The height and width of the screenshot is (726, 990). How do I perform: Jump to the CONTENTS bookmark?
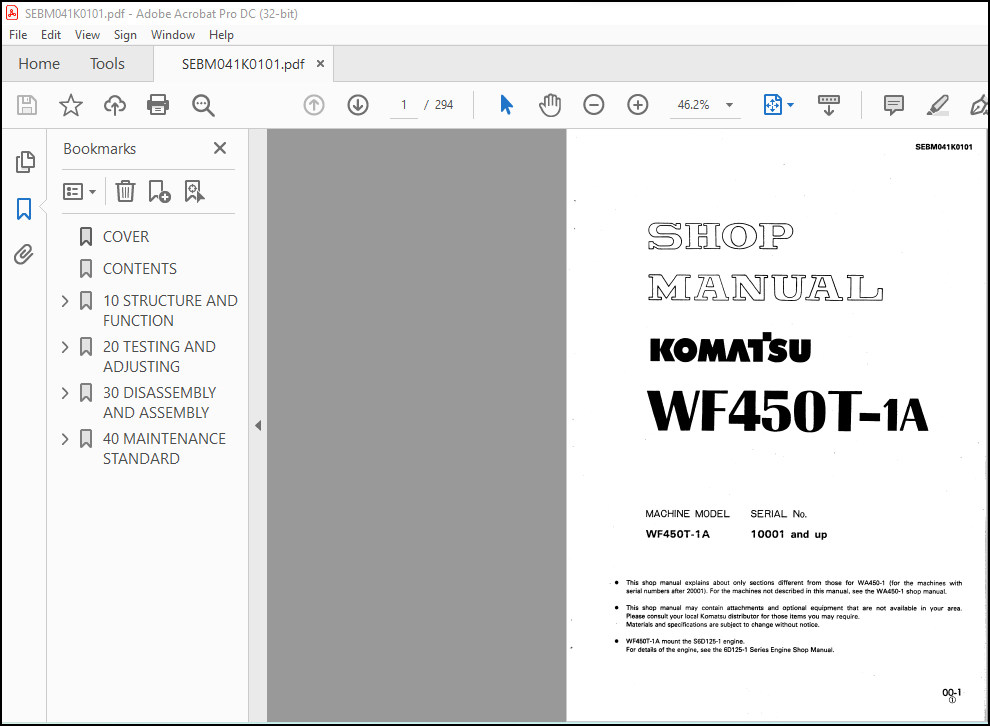pos(140,269)
